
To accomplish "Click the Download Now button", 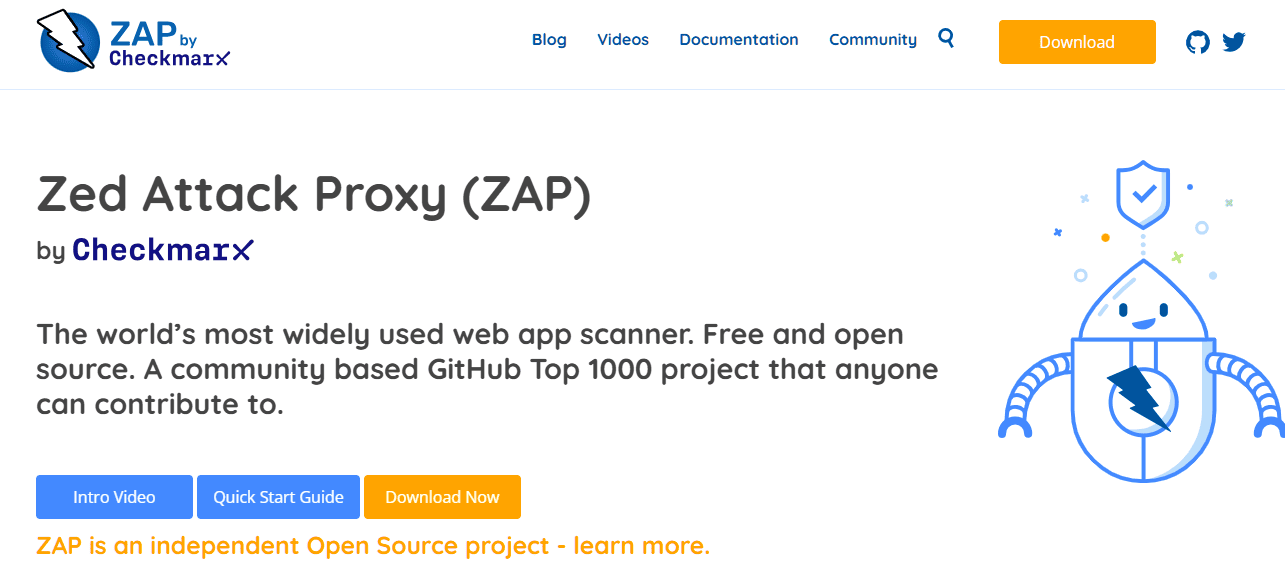I will (442, 497).
